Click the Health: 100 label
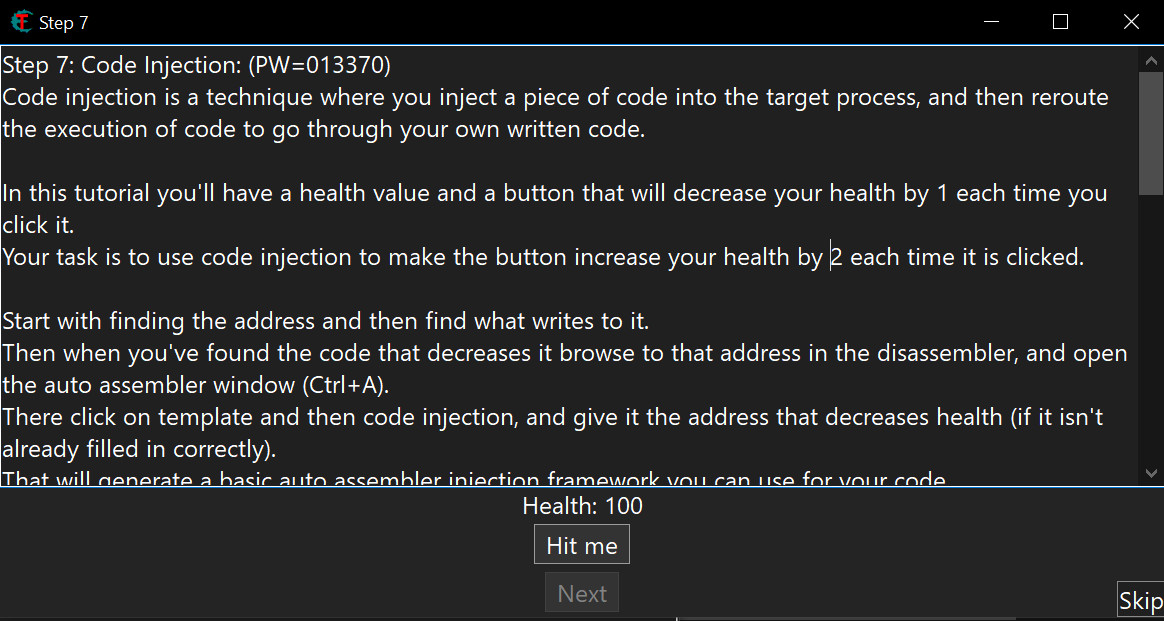The width and height of the screenshot is (1164, 621). coord(582,506)
